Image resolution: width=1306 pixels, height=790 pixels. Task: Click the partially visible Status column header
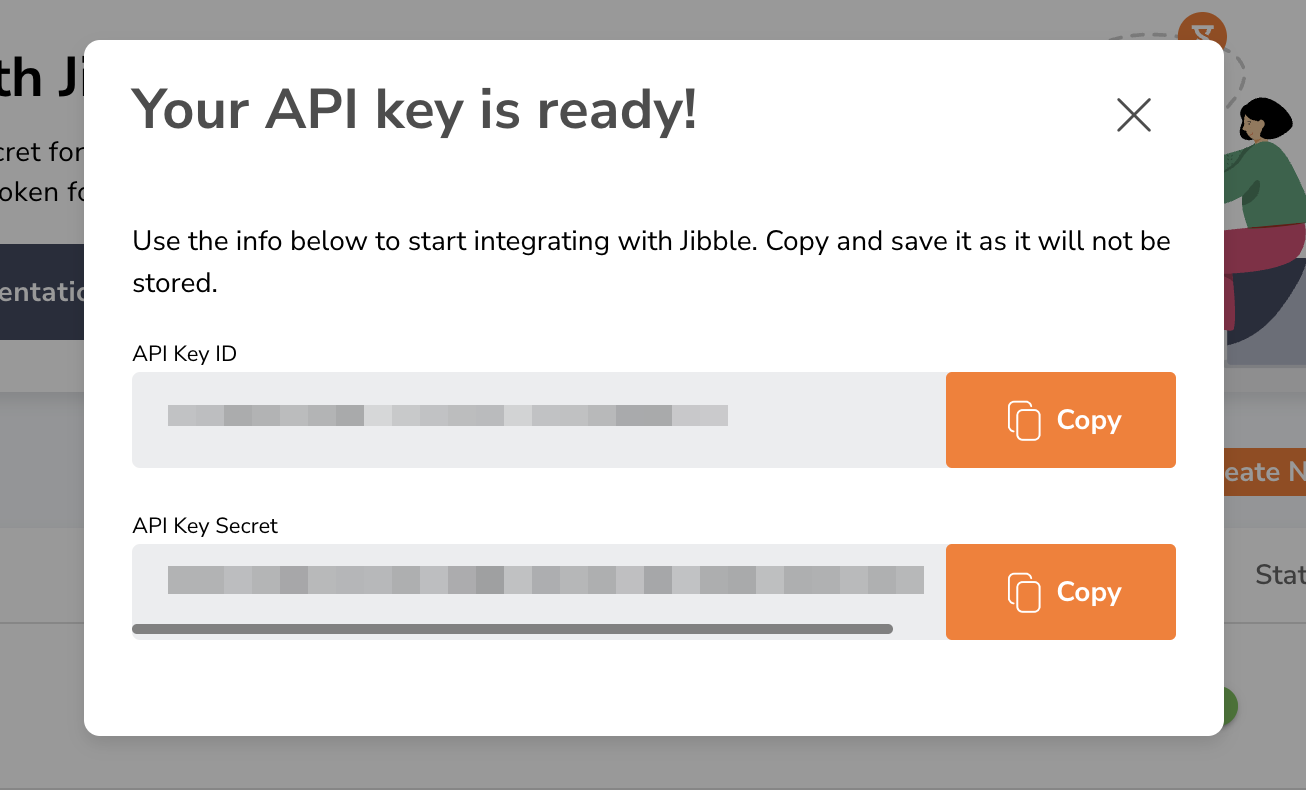tap(1279, 575)
